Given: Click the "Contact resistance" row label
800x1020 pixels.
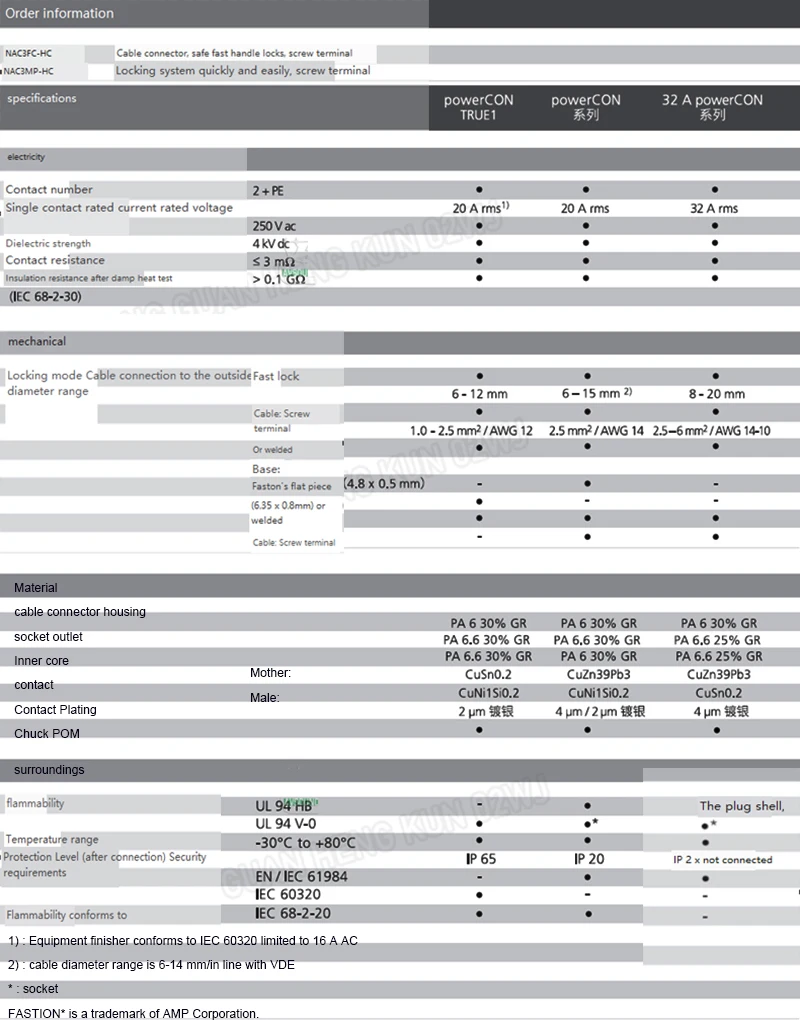Looking at the screenshot, I should (55, 260).
